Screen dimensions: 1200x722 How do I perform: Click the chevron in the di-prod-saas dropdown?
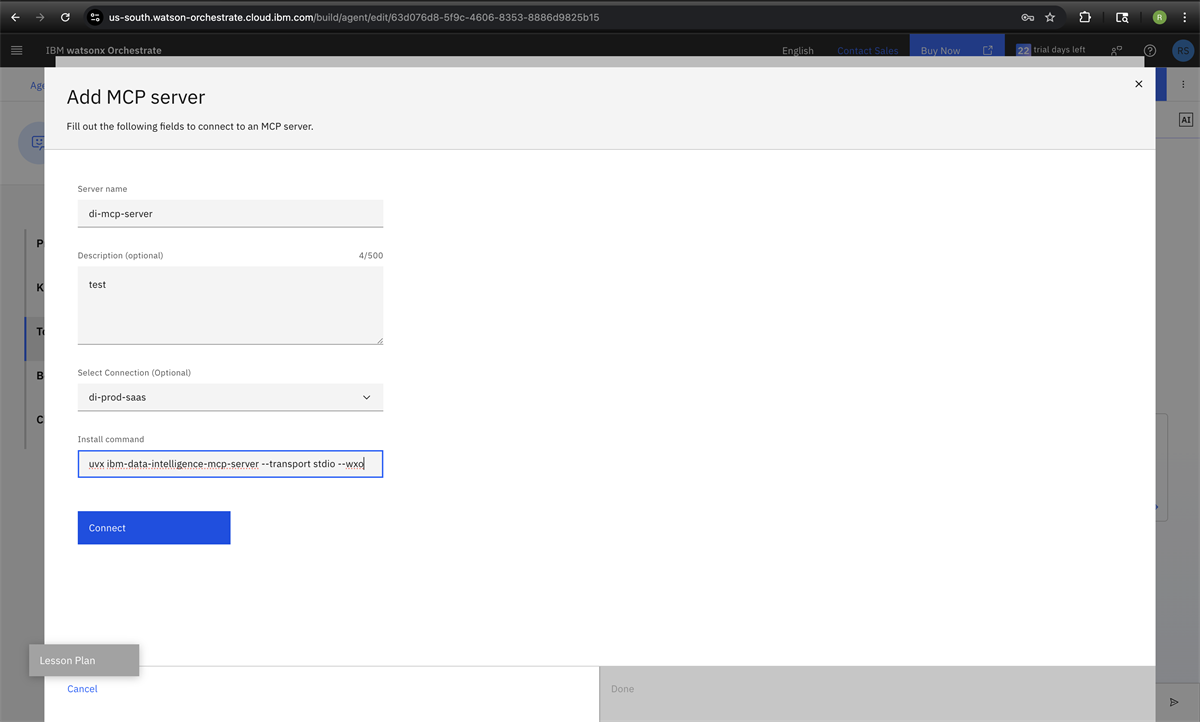pos(366,397)
